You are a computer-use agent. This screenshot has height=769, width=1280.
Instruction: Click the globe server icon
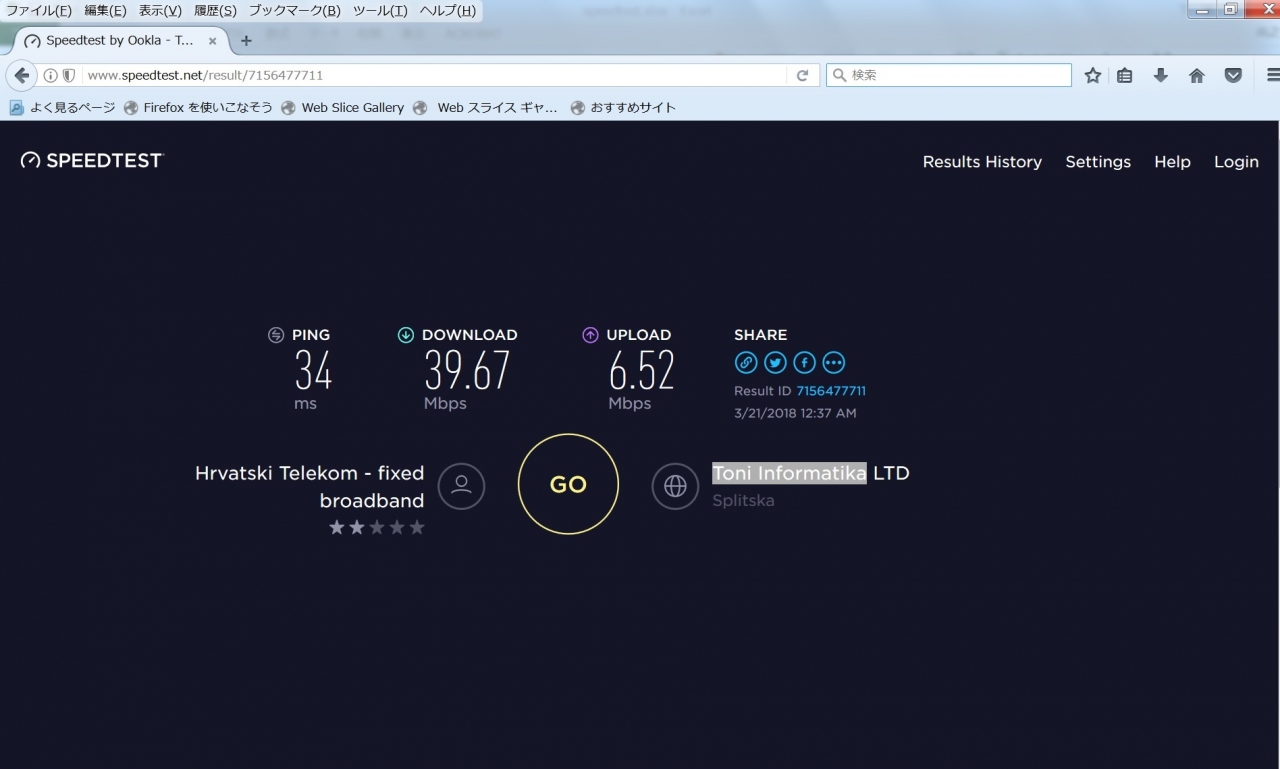click(x=675, y=486)
